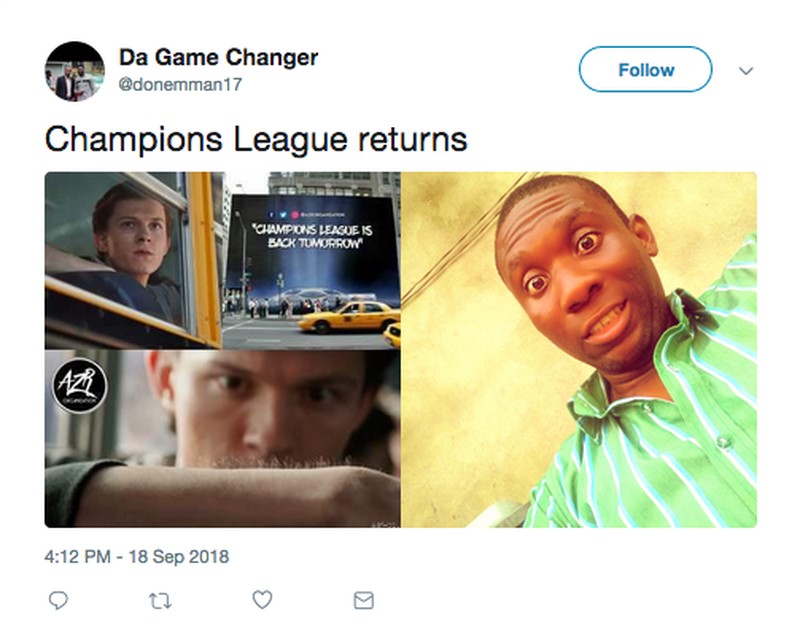Image resolution: width=800 pixels, height=644 pixels.
Task: Open the Spider-Man meme image on left
Action: tap(222, 350)
